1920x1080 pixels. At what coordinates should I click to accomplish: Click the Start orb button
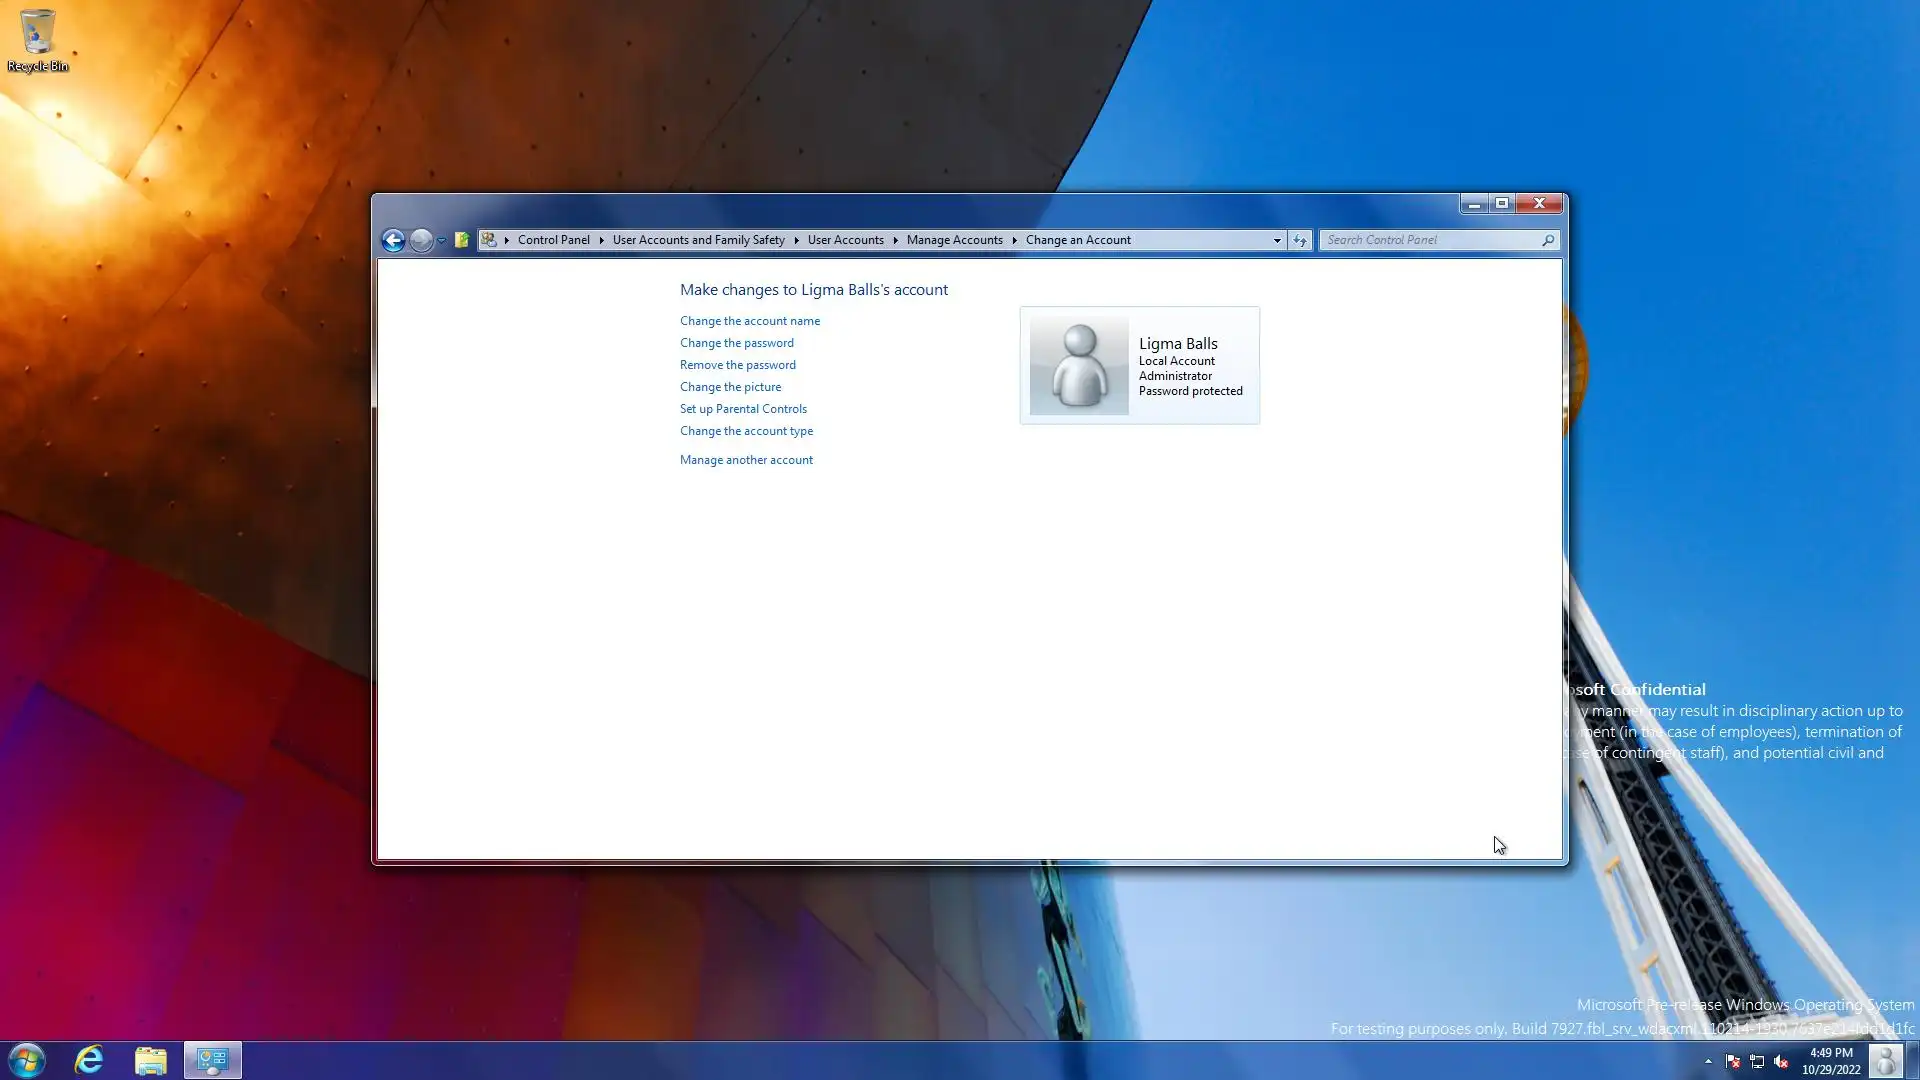click(27, 1060)
